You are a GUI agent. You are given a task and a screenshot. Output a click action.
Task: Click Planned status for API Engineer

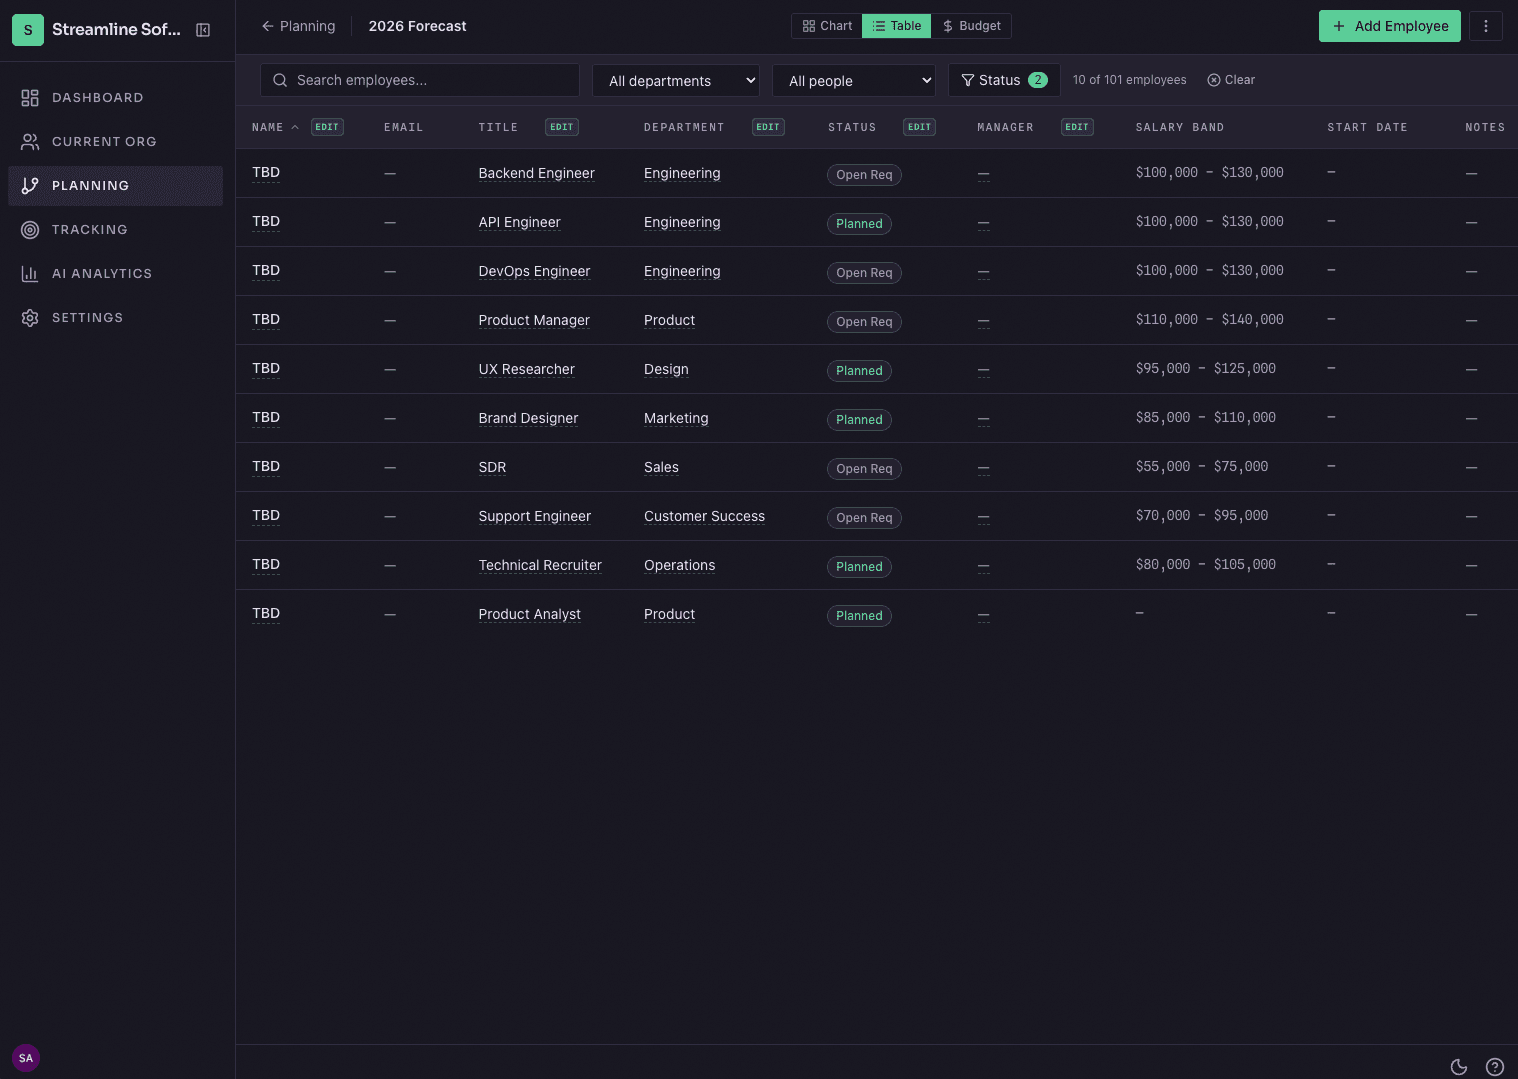(x=859, y=224)
